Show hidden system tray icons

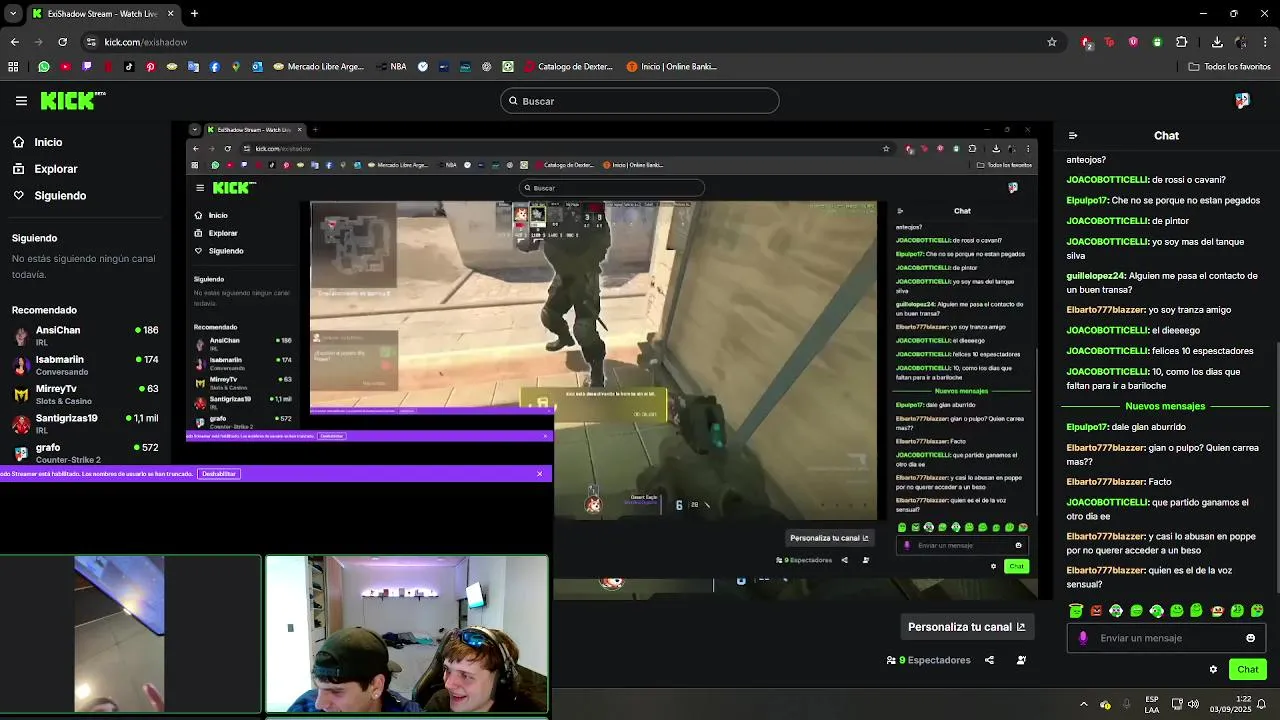1083,704
